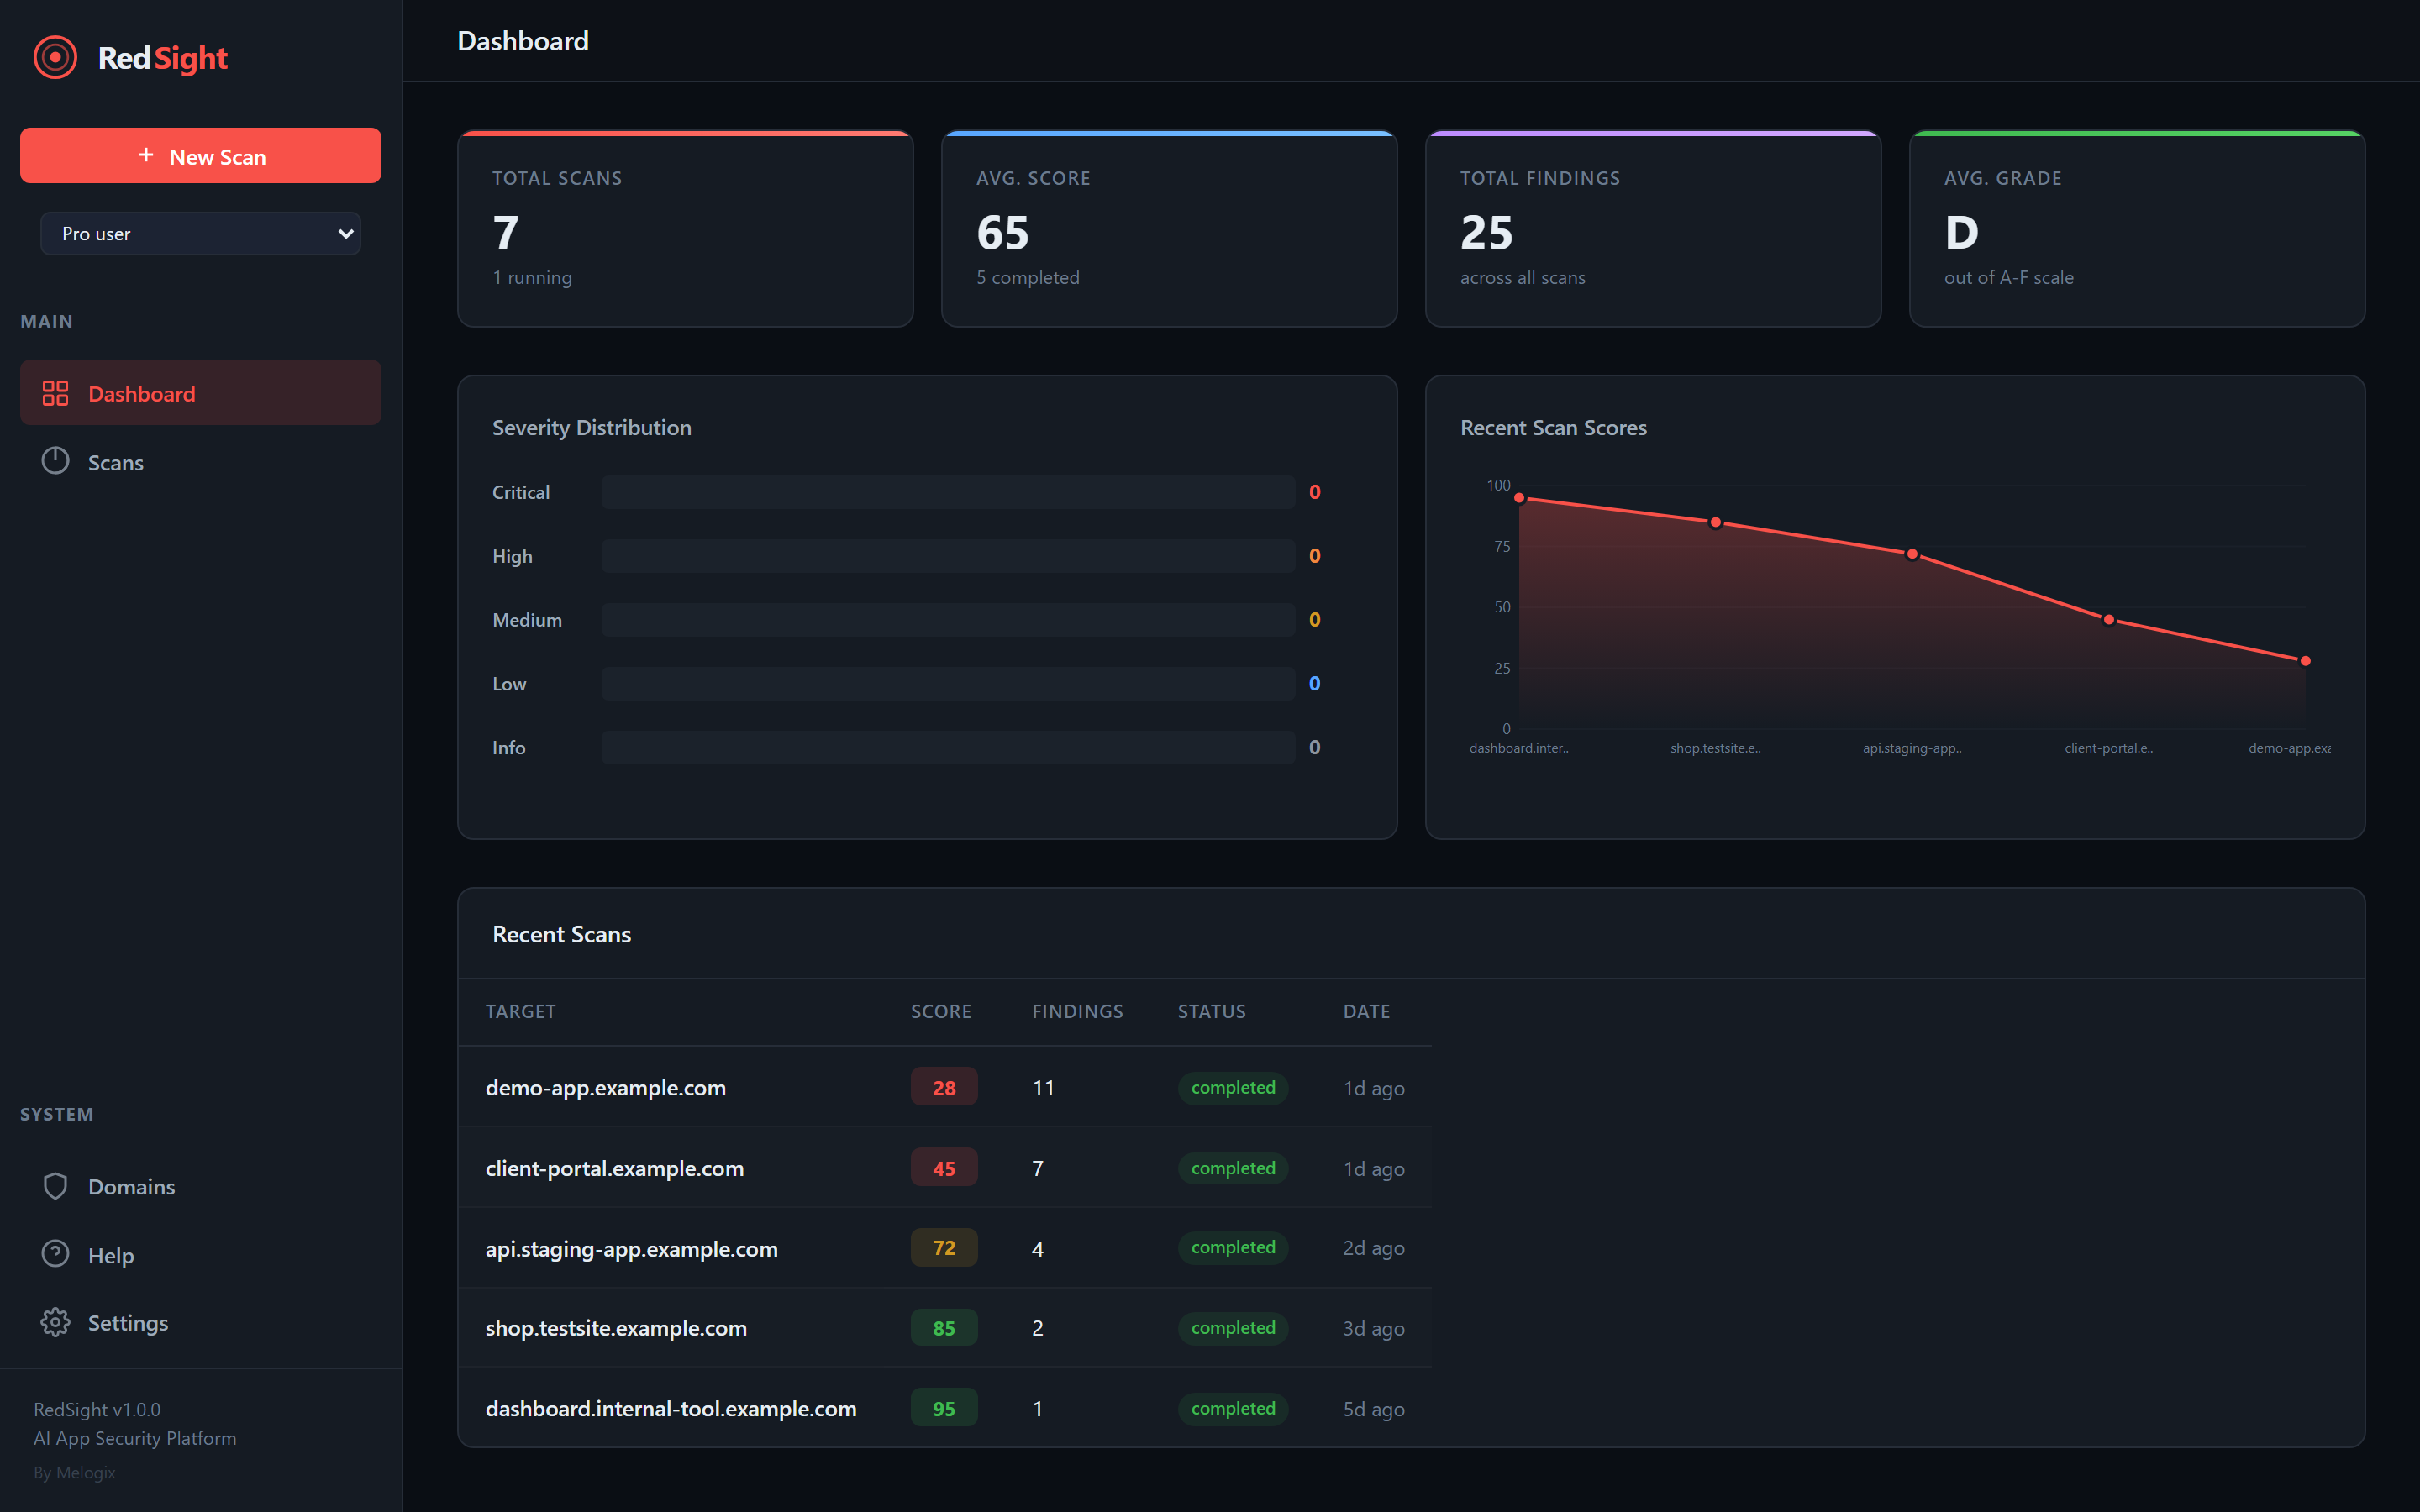Click the dropdown chevron next to Pro user
The height and width of the screenshot is (1512, 2420).
click(x=345, y=233)
